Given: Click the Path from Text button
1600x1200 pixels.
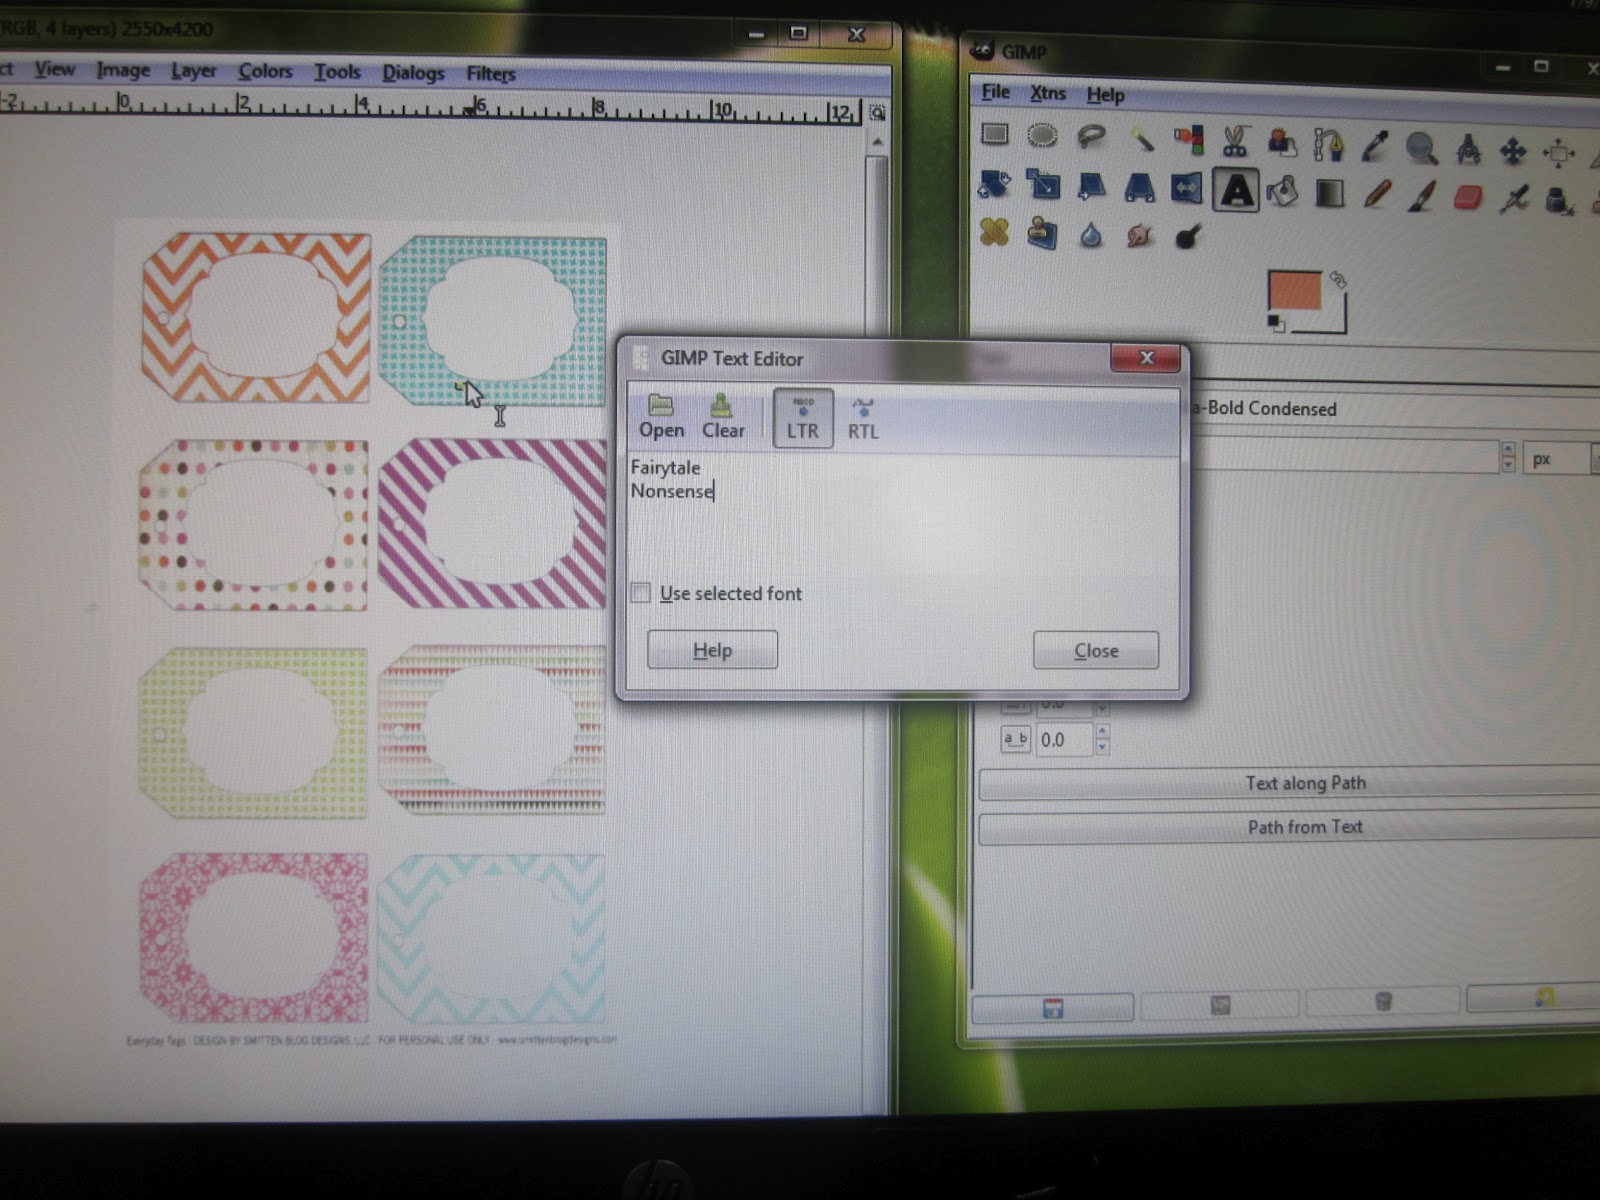Looking at the screenshot, I should point(1300,827).
